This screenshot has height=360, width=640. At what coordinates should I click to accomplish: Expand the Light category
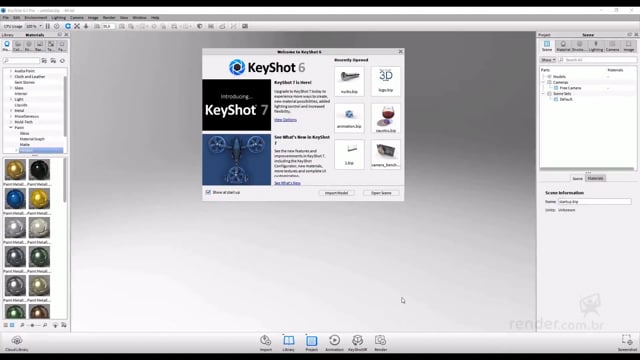pyautogui.click(x=11, y=100)
